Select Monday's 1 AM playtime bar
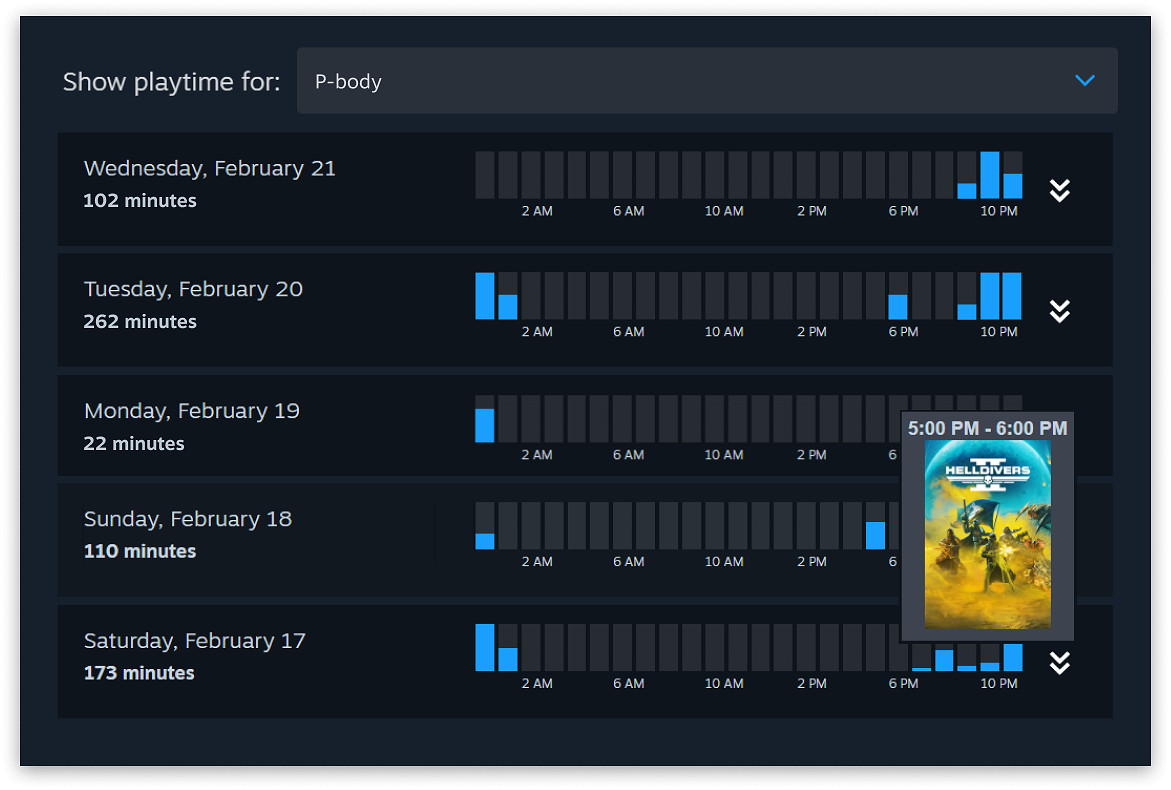Screen dimensions: 1171x790 click(x=485, y=424)
